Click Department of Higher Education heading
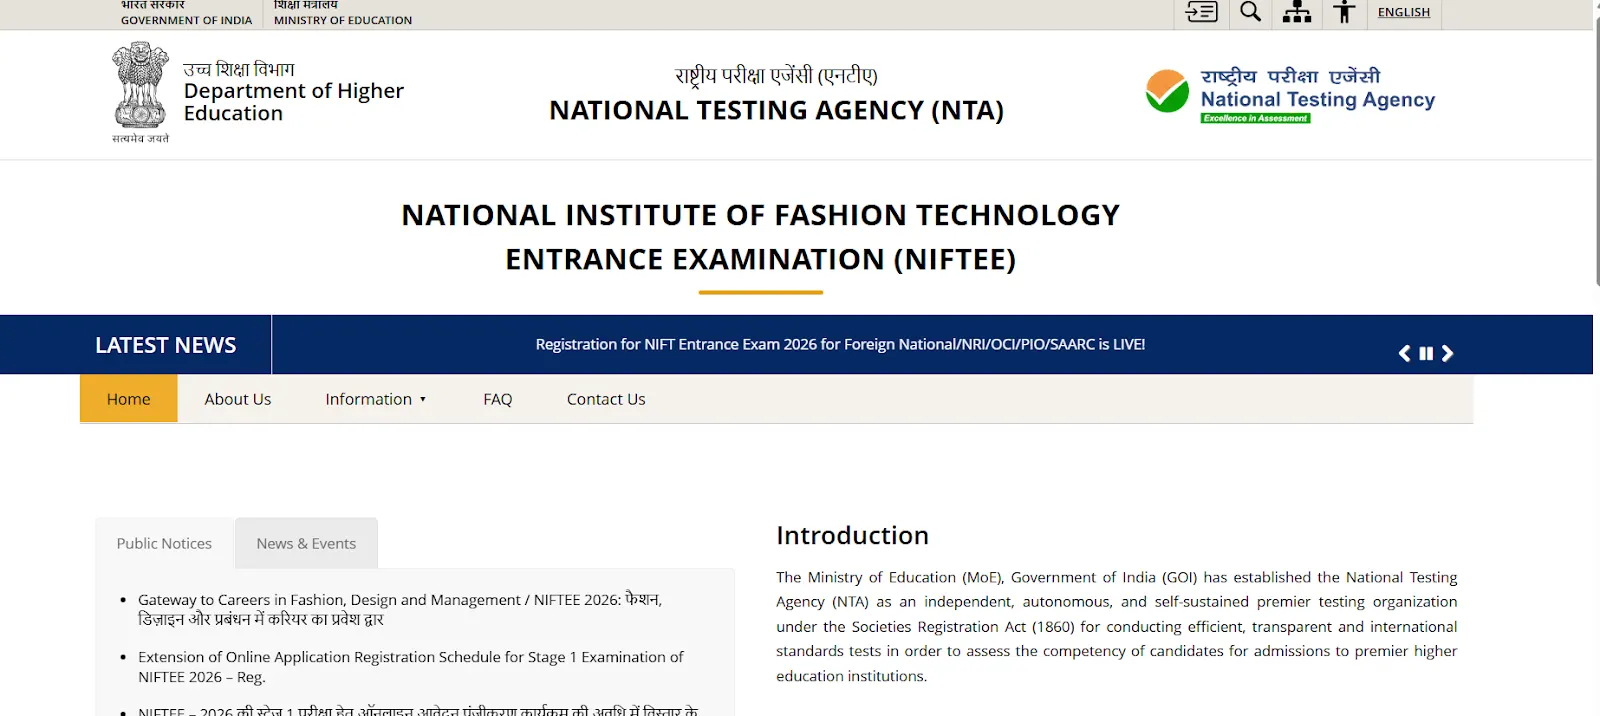 293,101
